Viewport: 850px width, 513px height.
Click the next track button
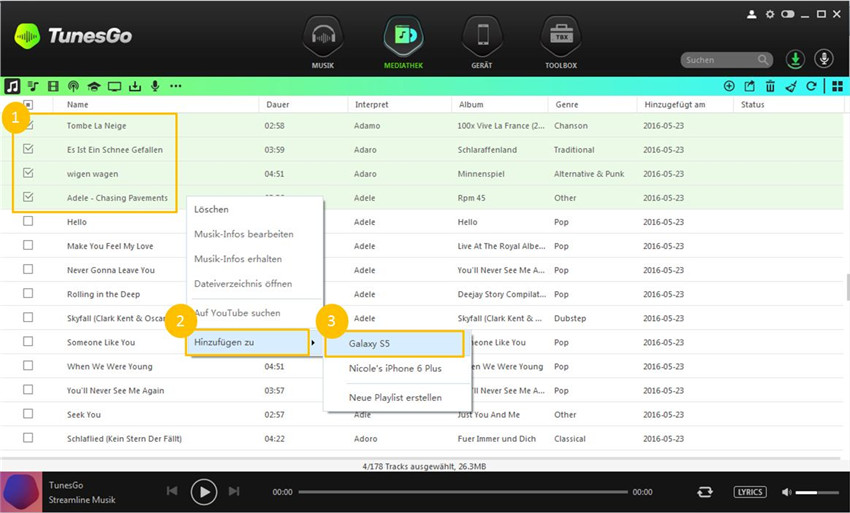coord(234,491)
